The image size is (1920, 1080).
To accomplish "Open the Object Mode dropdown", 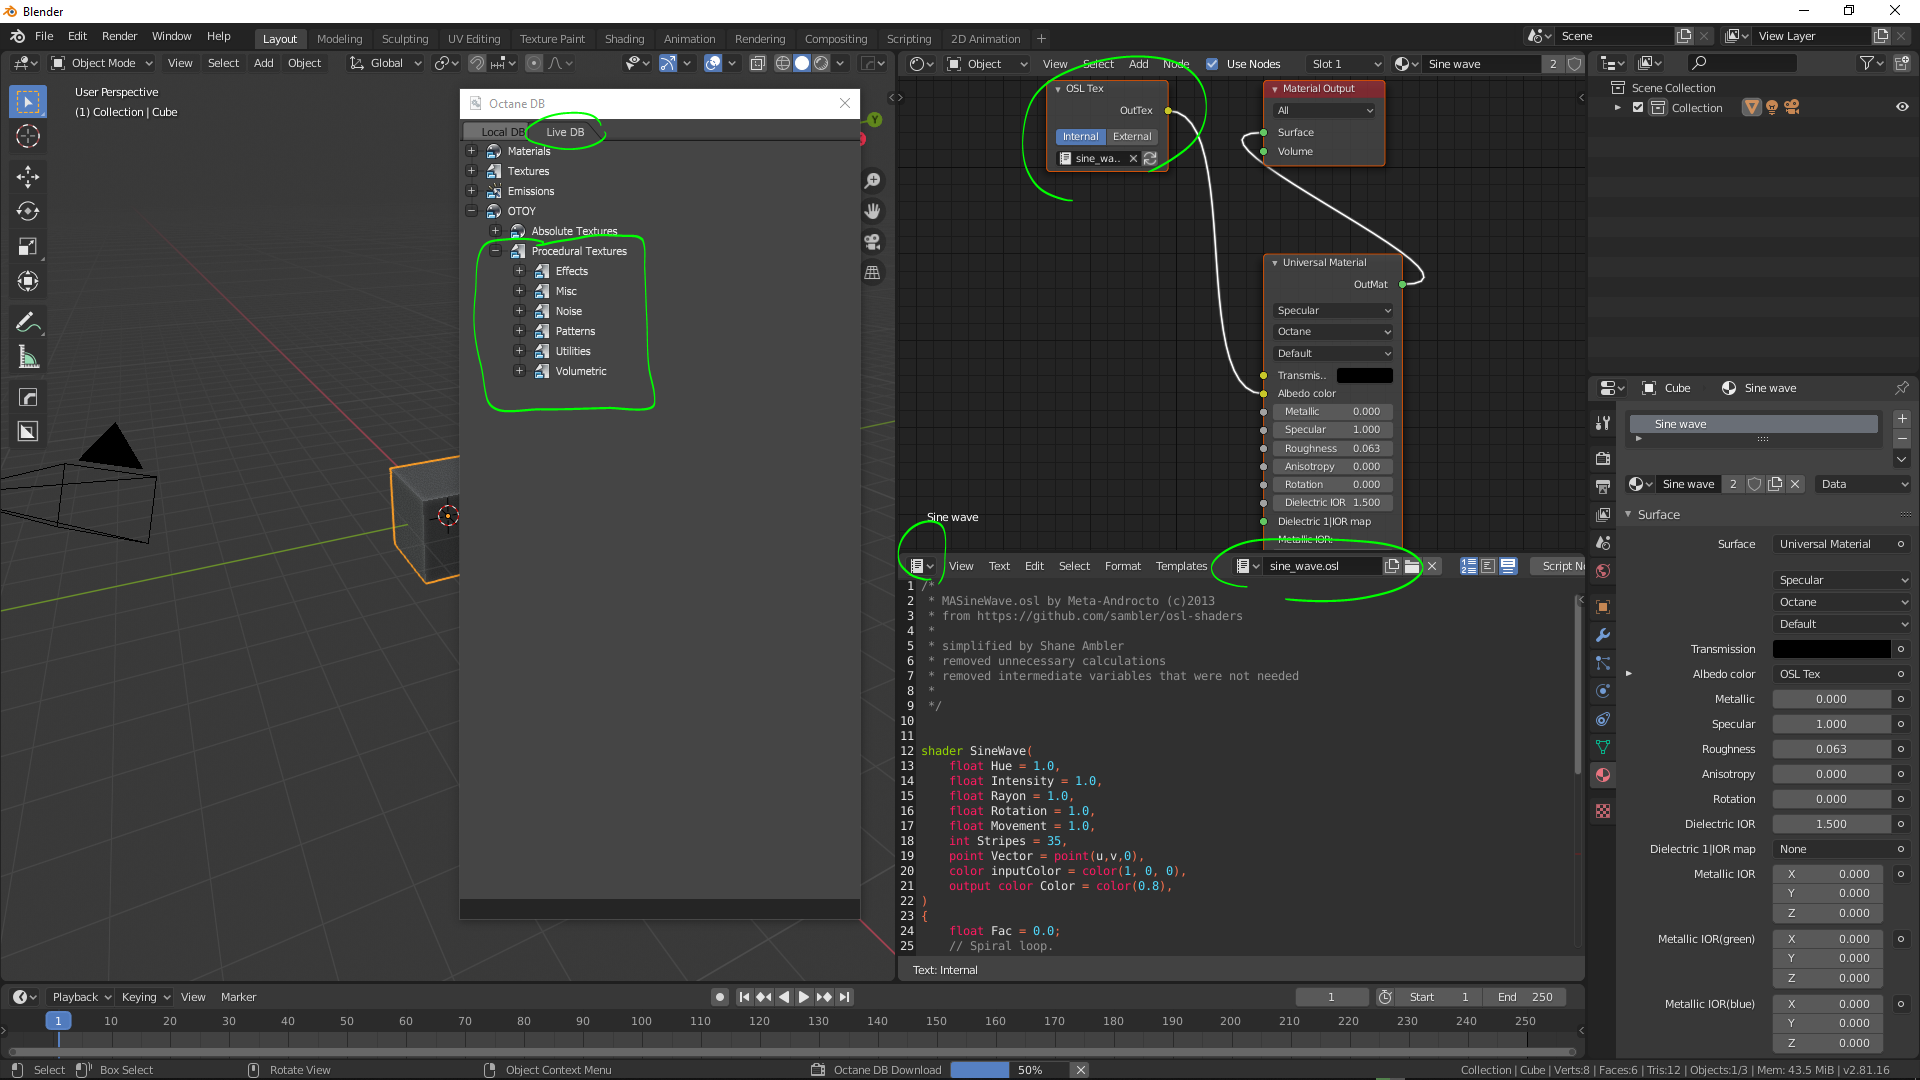I will coord(102,63).
